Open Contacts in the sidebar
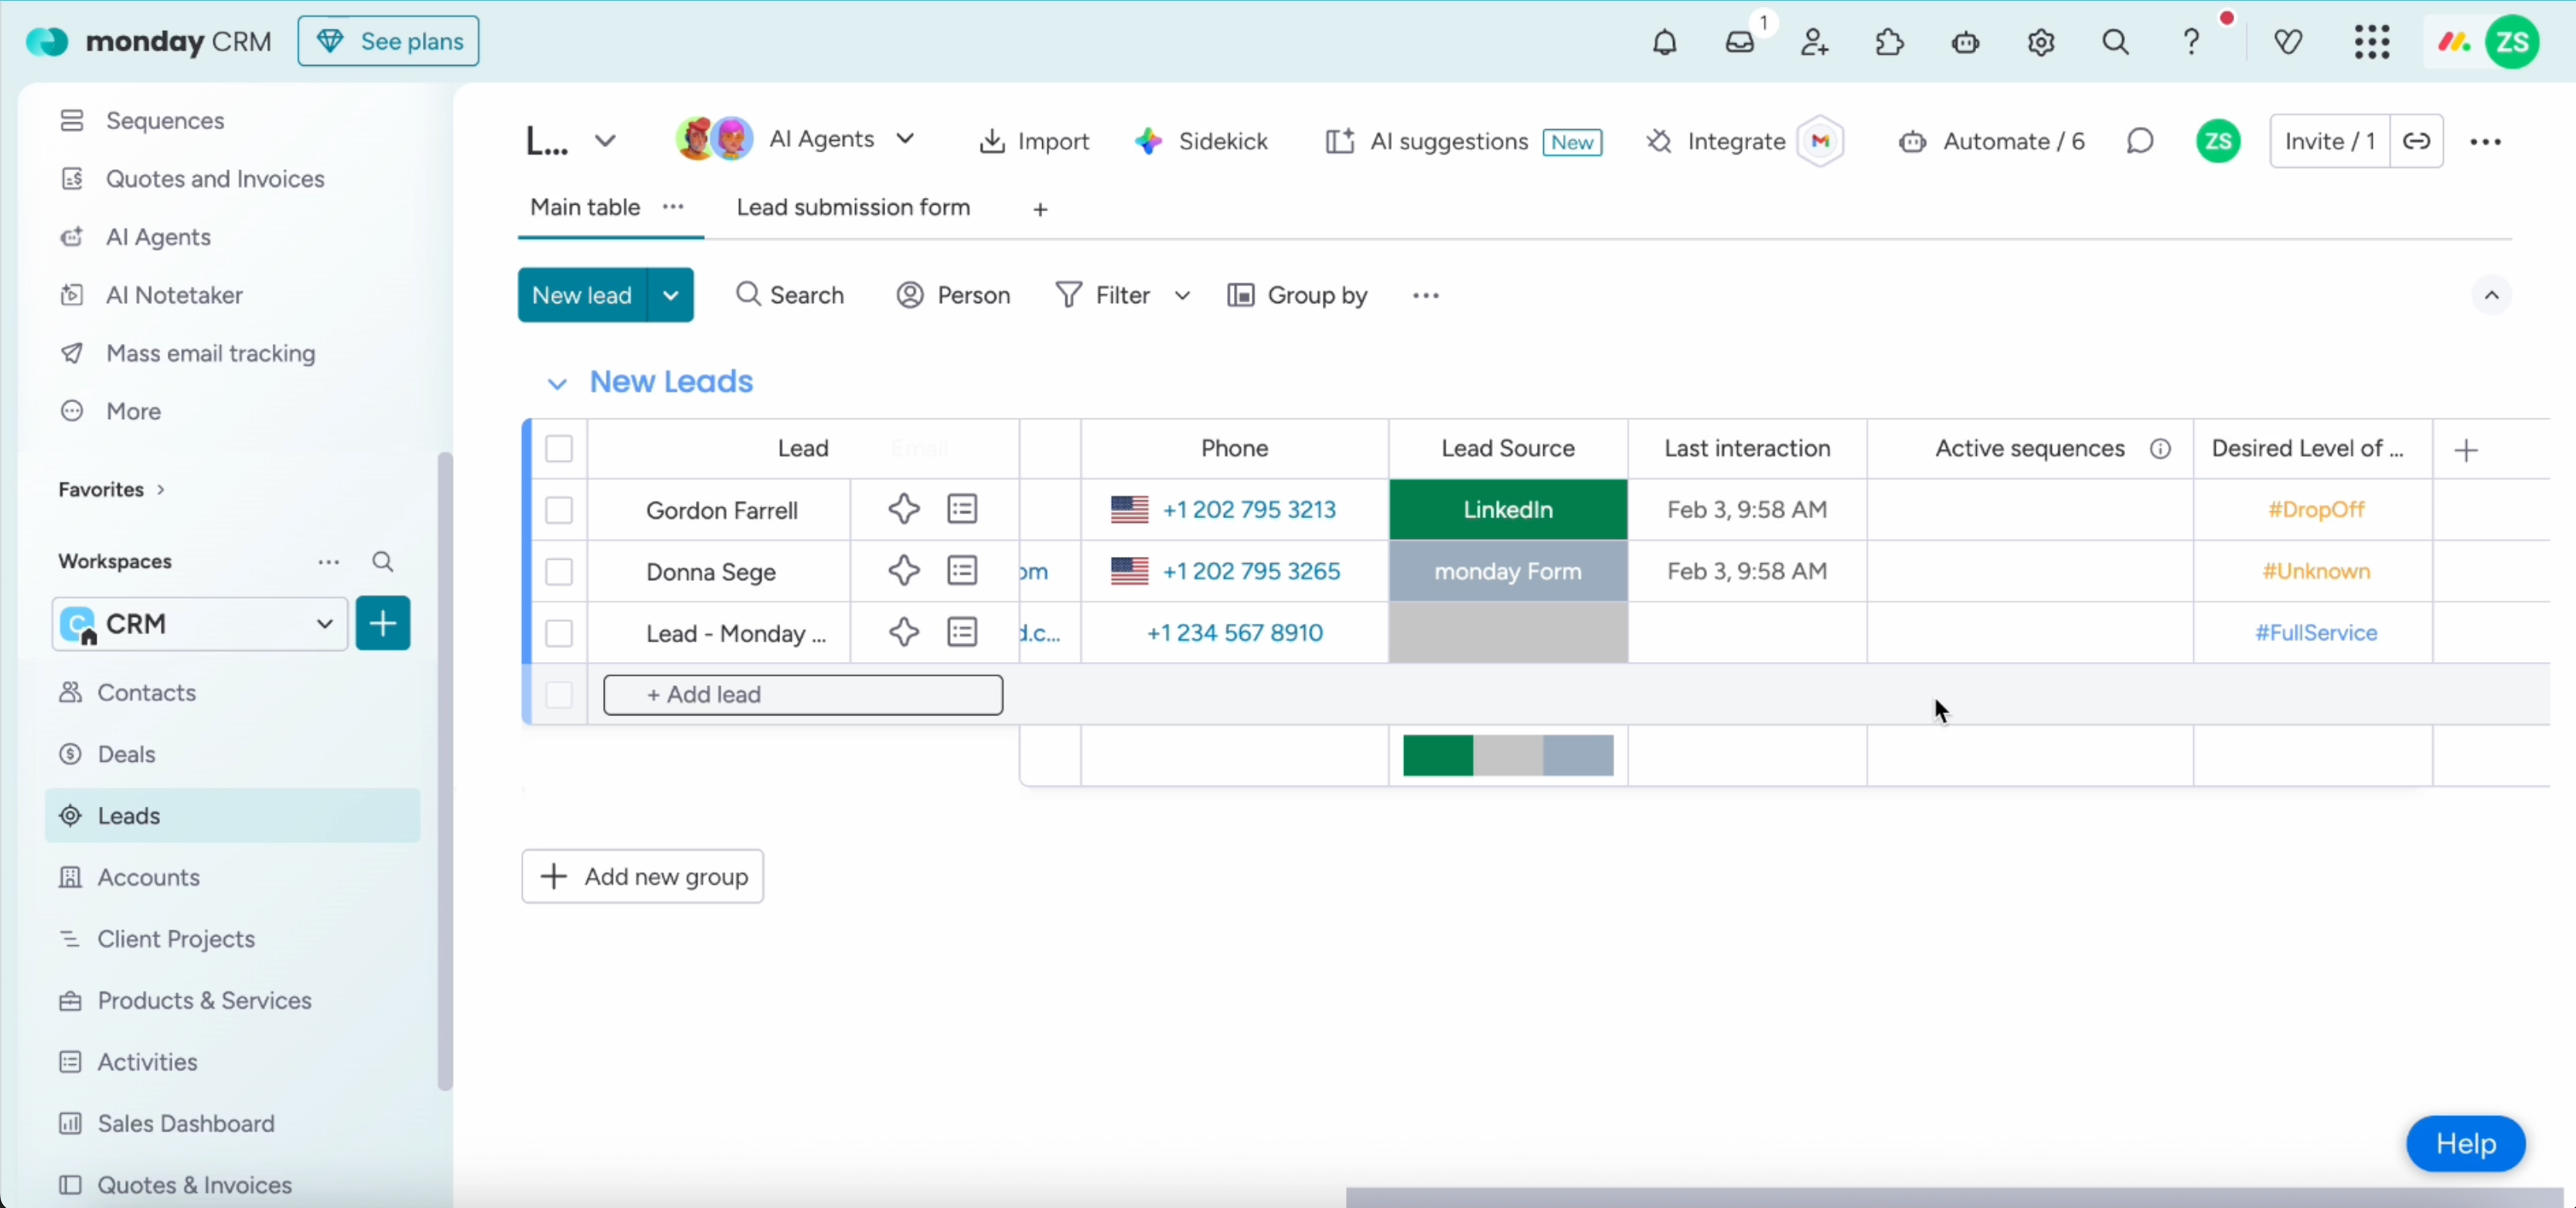2576x1208 pixels. click(x=232, y=692)
